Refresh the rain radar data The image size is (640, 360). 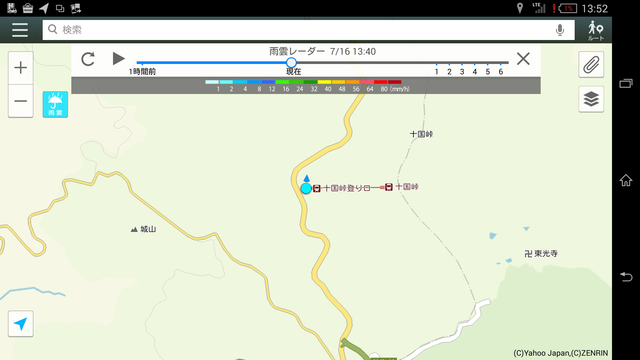[x=88, y=59]
